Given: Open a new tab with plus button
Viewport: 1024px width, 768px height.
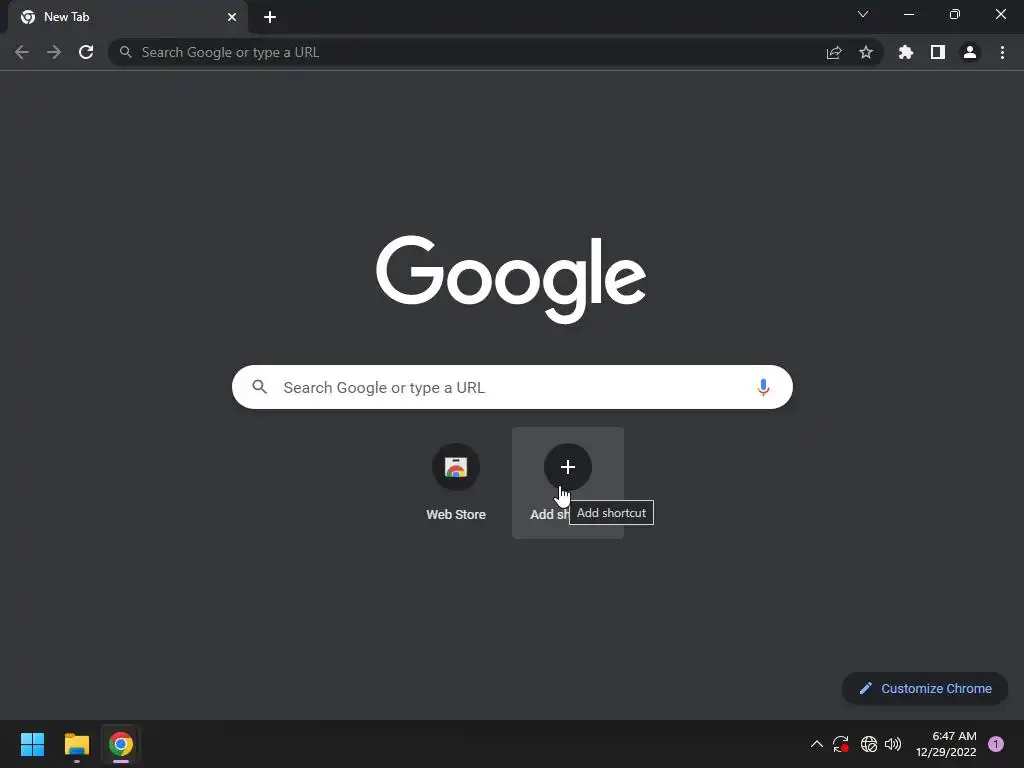Looking at the screenshot, I should tap(270, 17).
